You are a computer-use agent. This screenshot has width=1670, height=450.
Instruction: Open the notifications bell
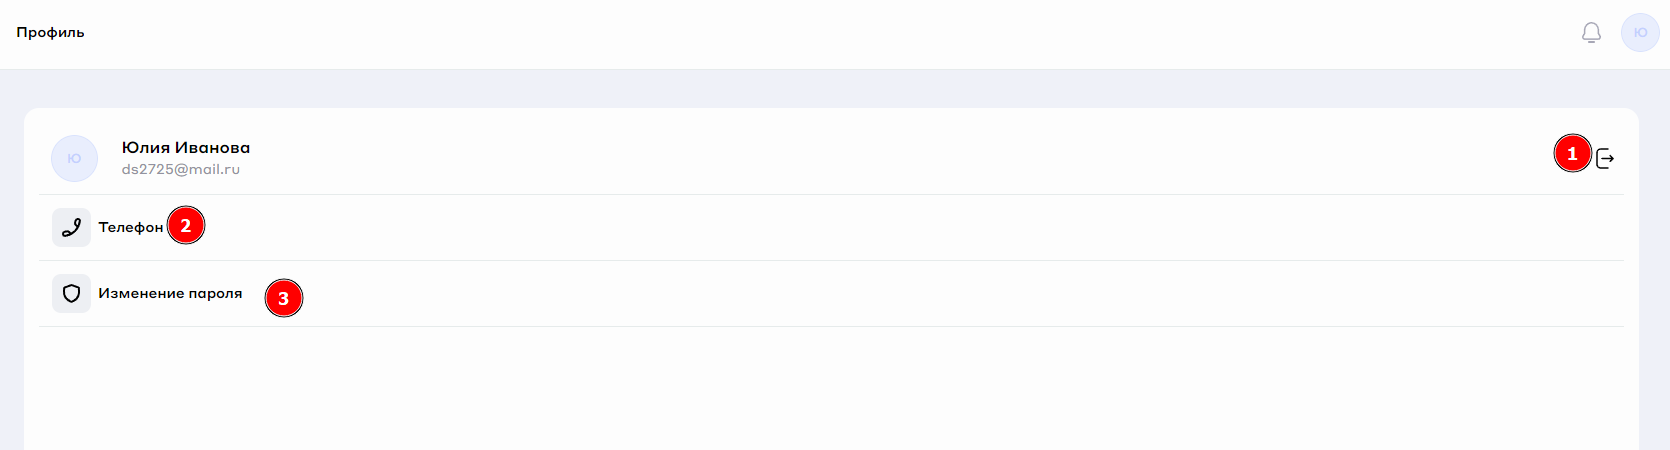coord(1591,33)
